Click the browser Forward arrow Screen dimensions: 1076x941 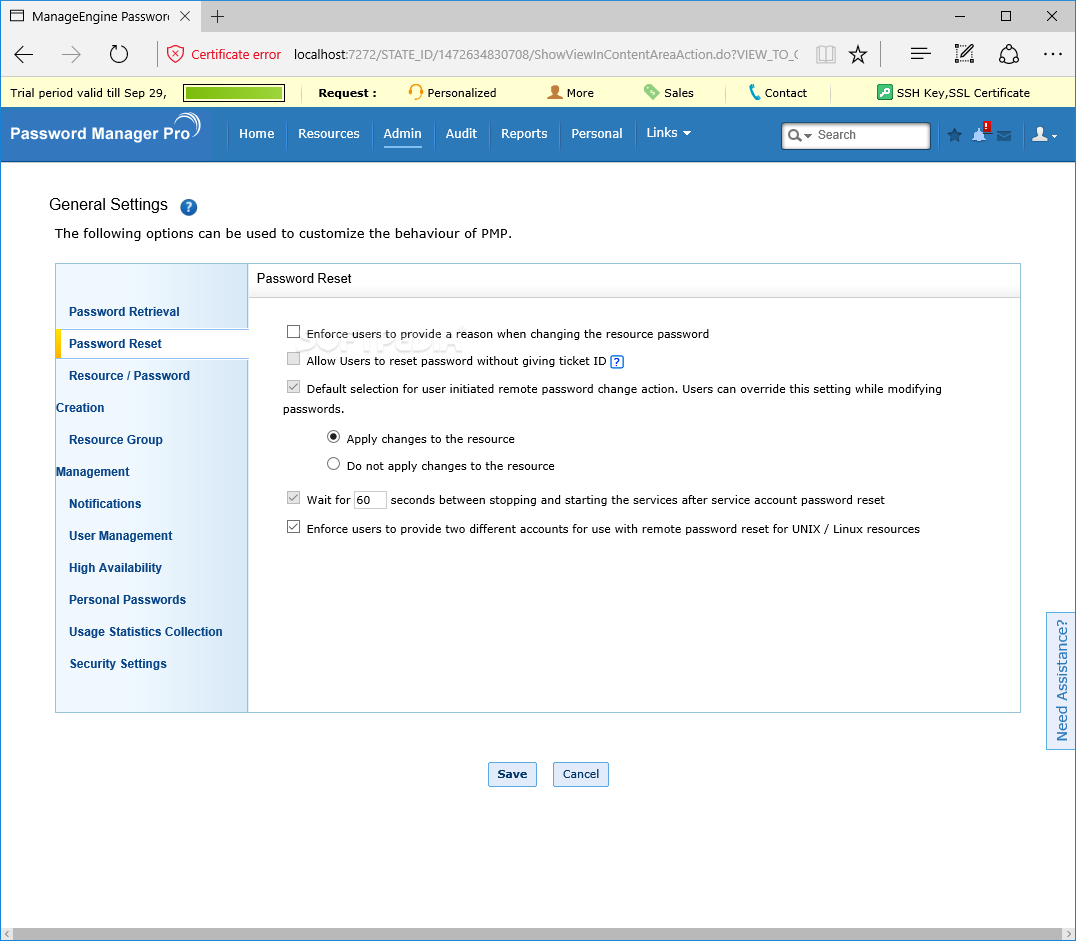[x=71, y=54]
